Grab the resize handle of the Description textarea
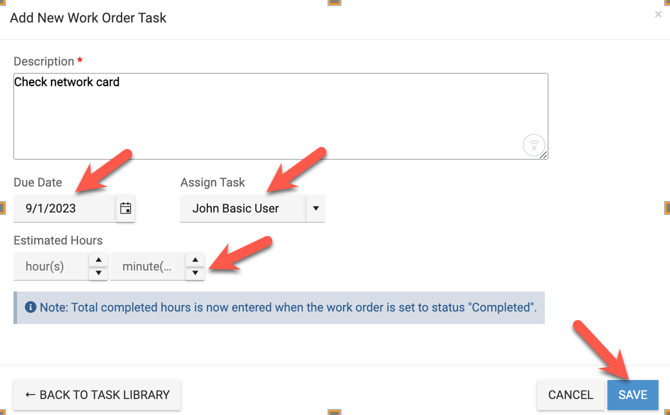 point(543,155)
